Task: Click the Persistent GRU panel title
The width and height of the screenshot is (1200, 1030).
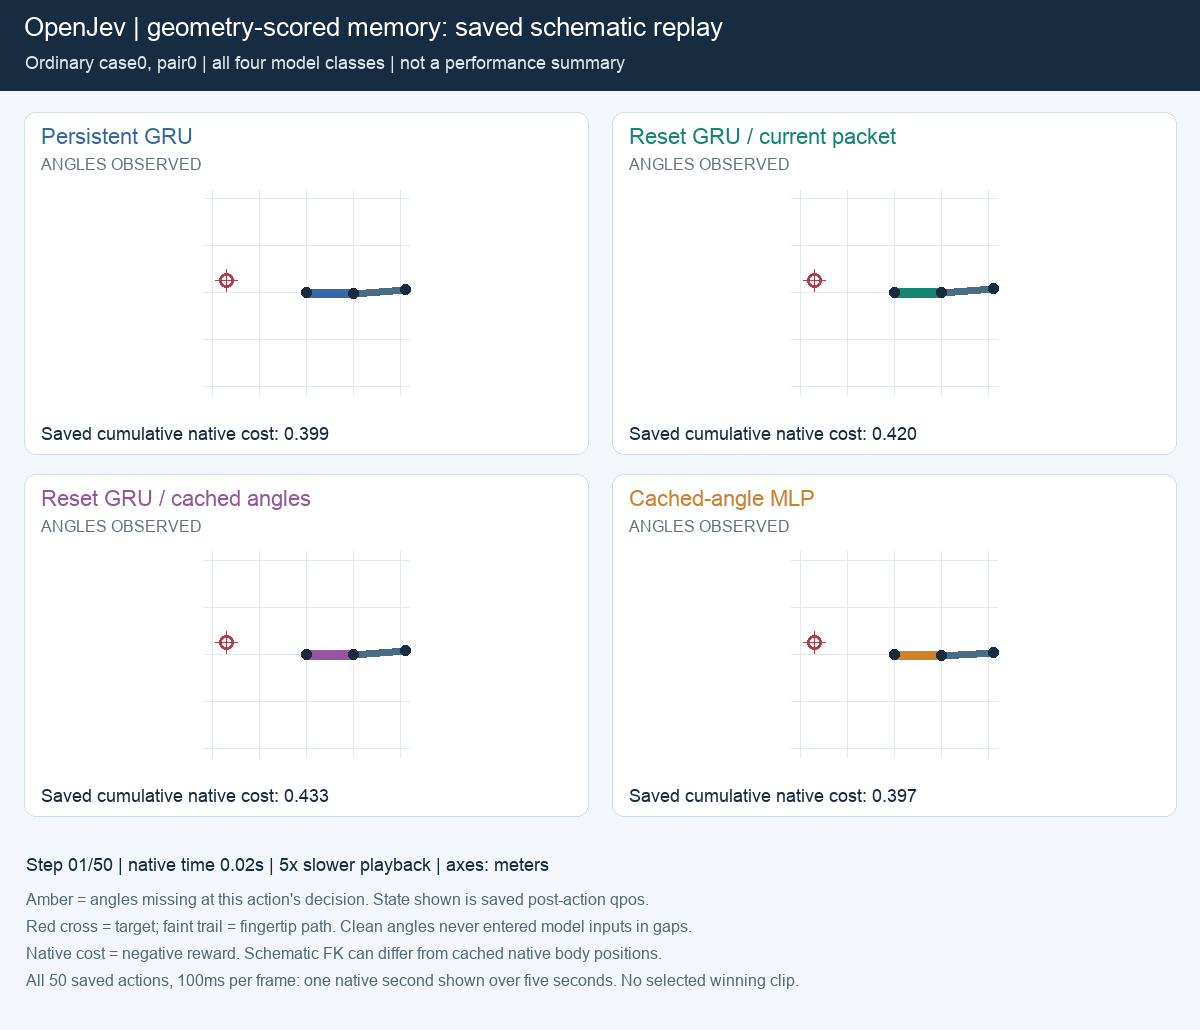Action: [117, 137]
